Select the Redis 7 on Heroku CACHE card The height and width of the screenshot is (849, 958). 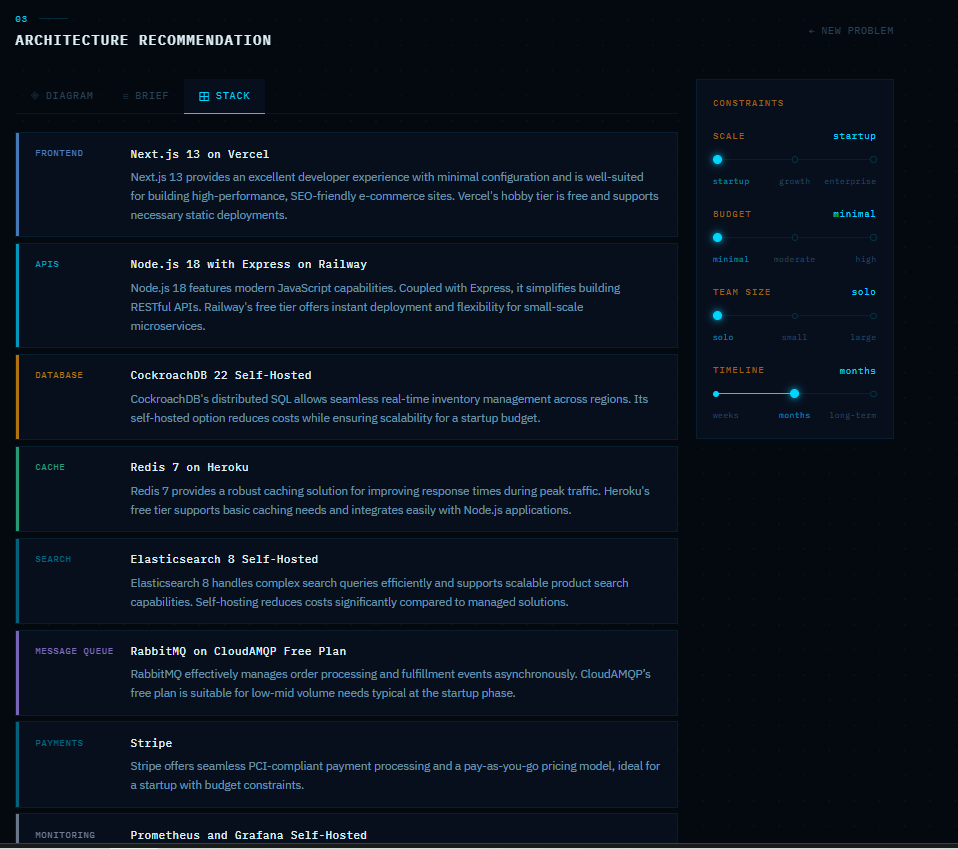tap(345, 489)
